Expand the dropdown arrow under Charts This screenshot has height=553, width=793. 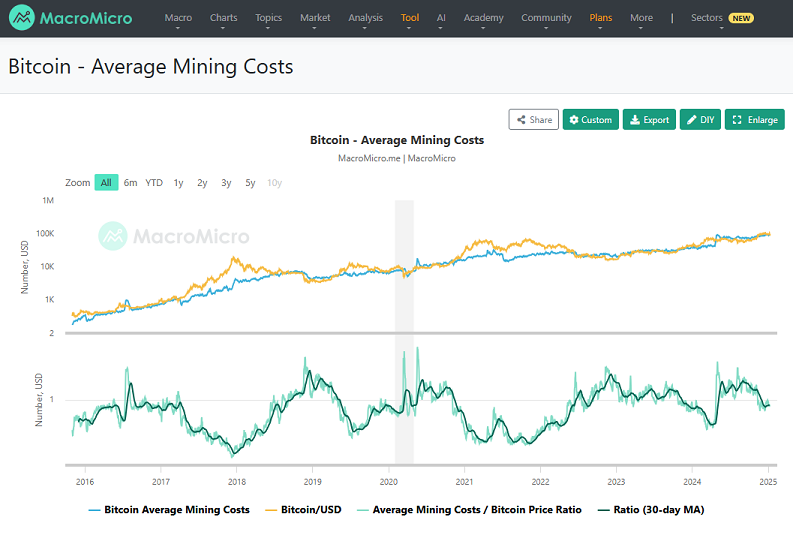223,28
